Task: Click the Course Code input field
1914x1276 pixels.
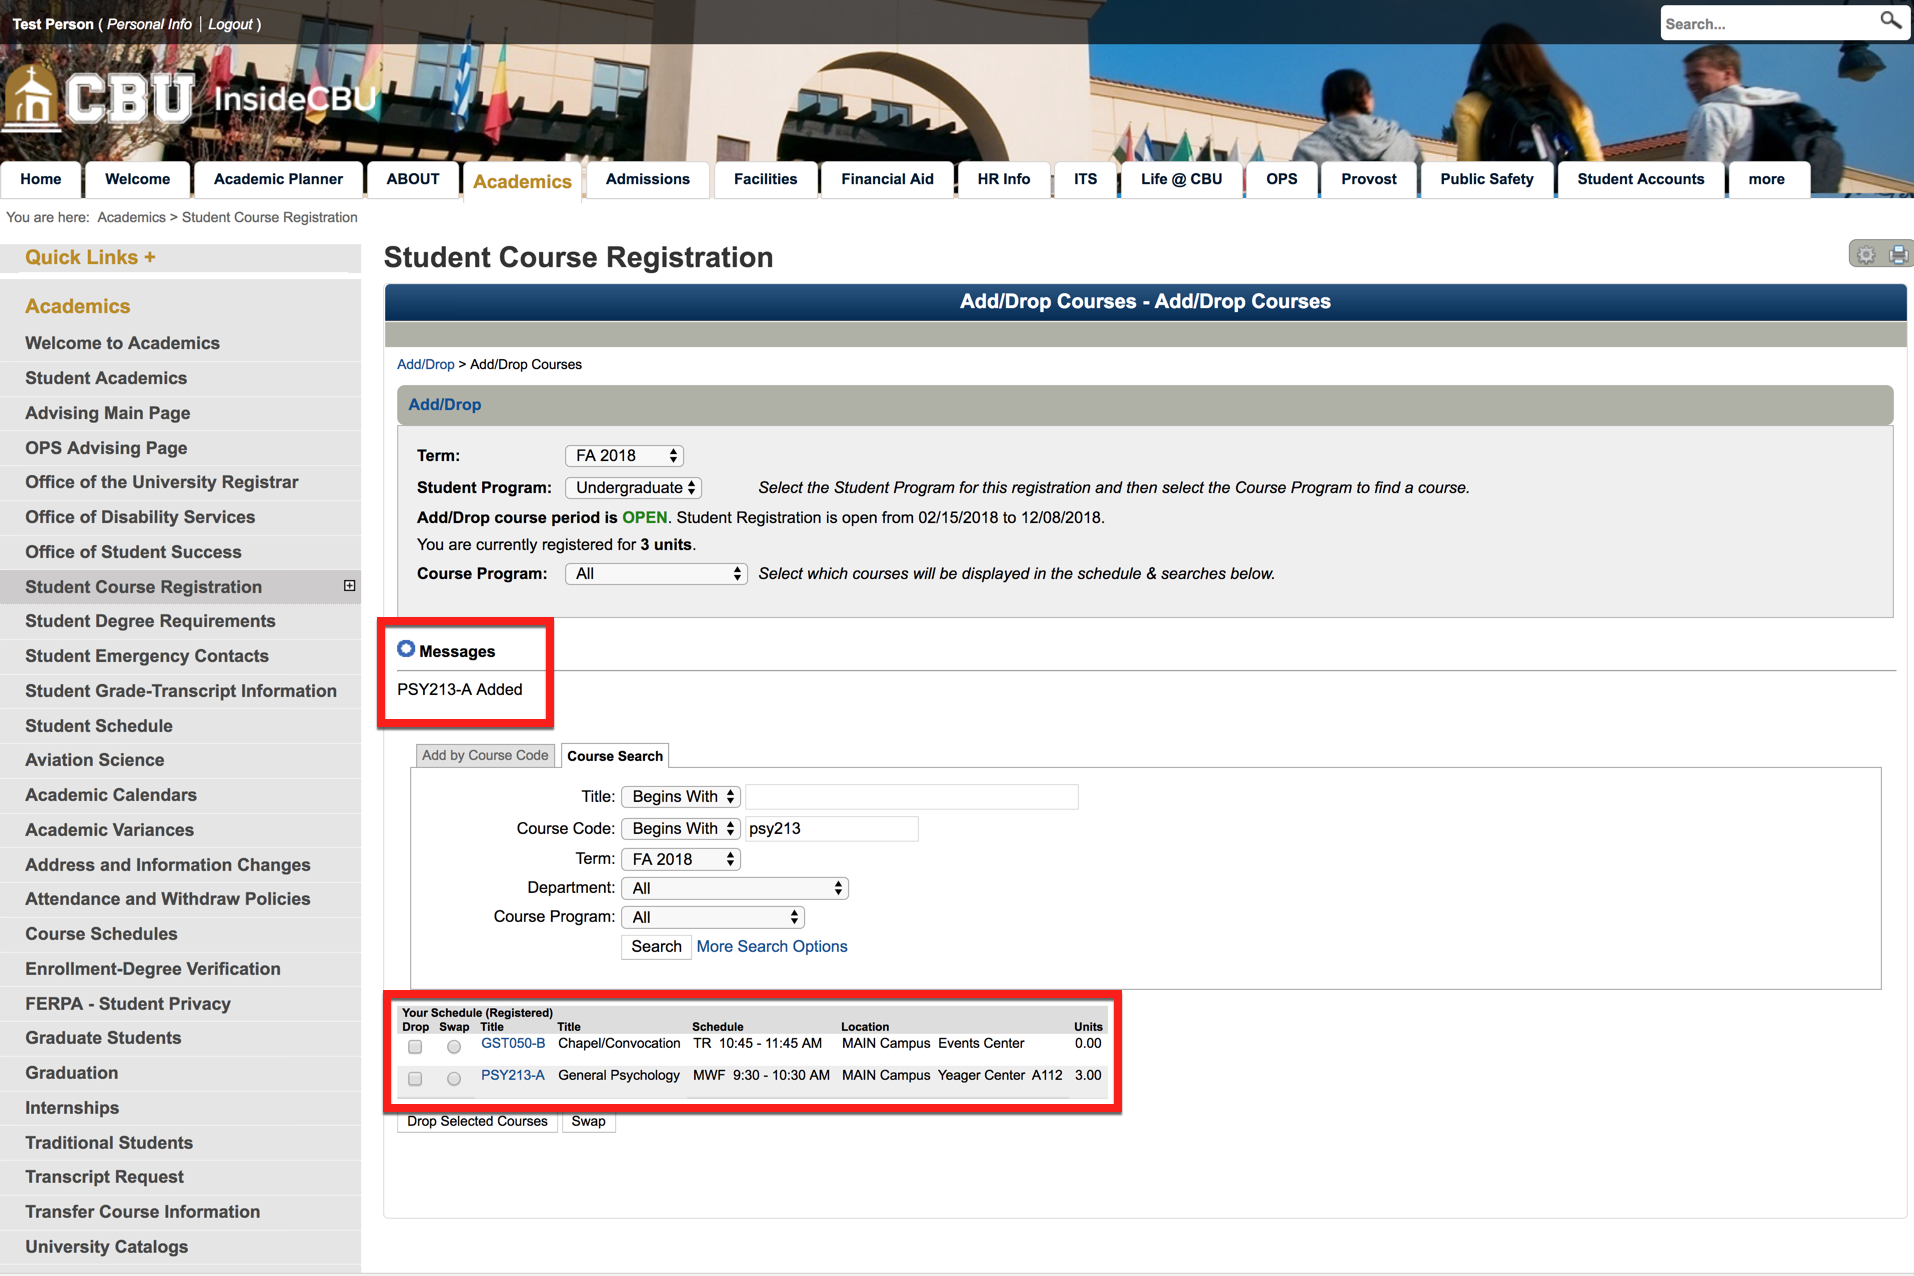Action: [x=830, y=828]
